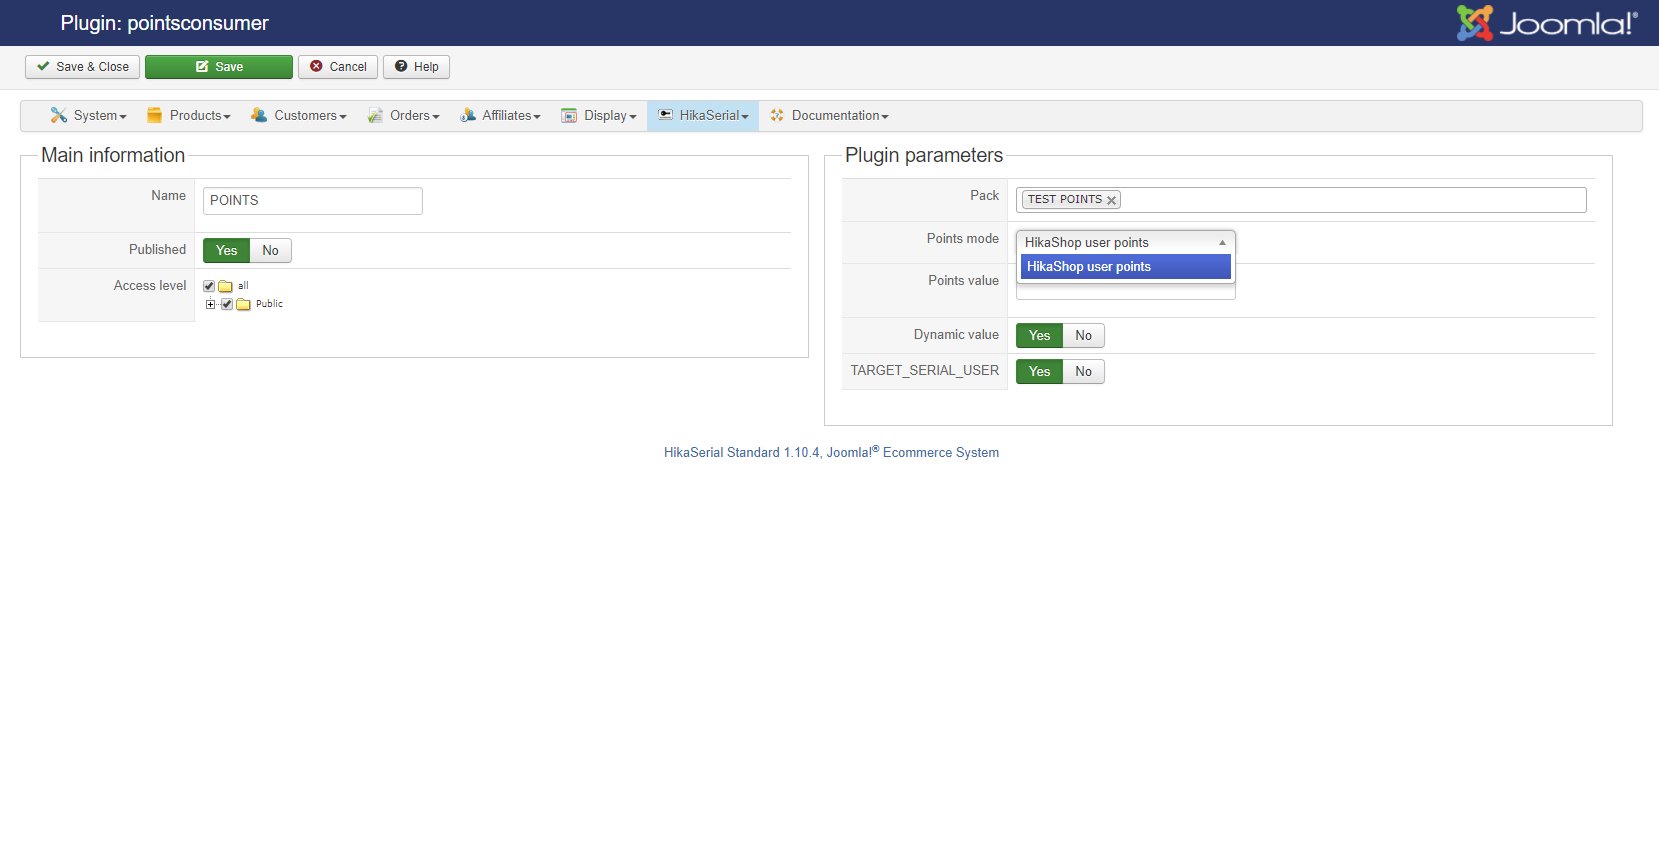This screenshot has width=1659, height=855.
Task: Click the 'Published' label
Action: (158, 250)
